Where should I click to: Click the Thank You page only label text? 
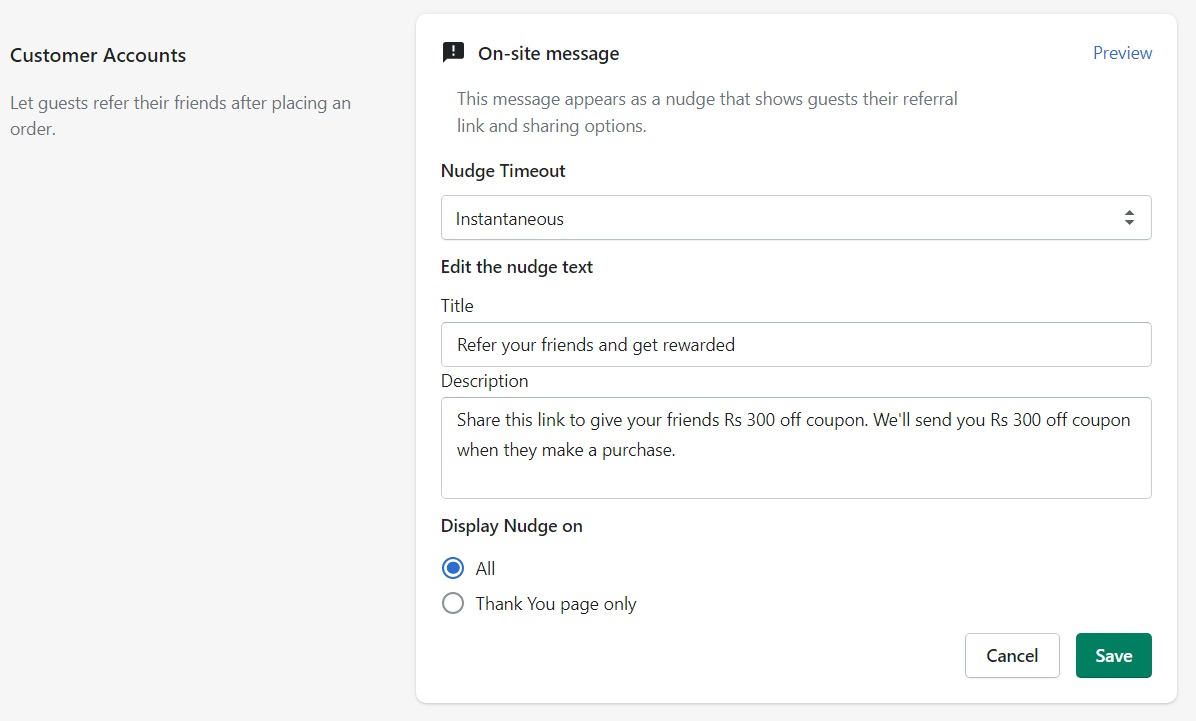point(556,604)
